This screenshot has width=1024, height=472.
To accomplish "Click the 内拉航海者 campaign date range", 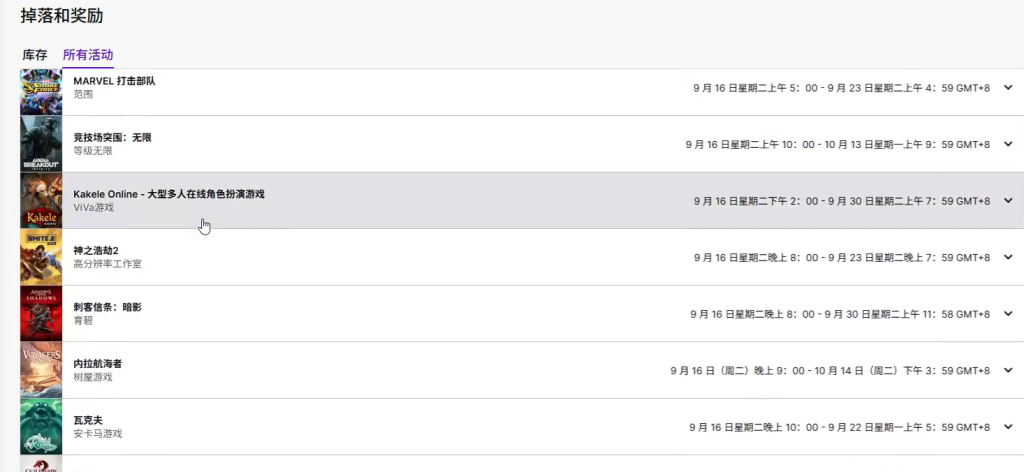I will click(830, 370).
